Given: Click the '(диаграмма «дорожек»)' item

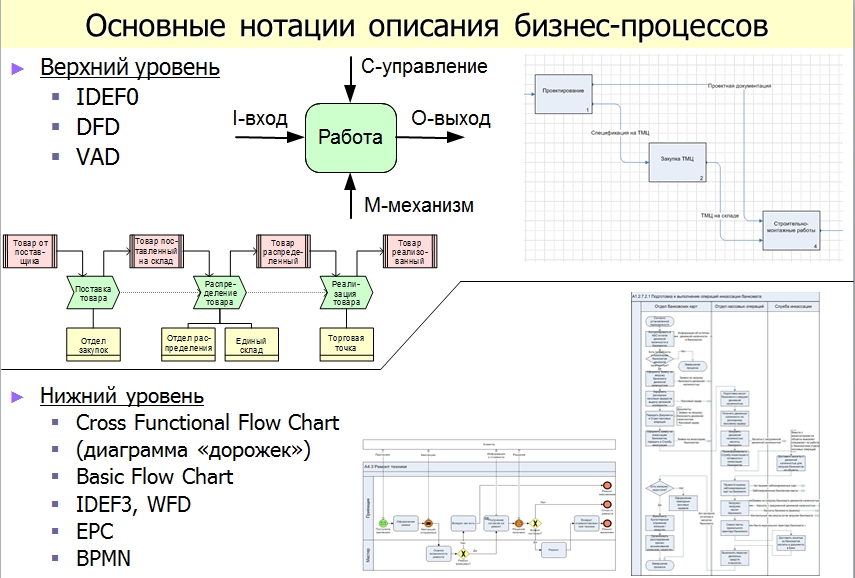Looking at the screenshot, I should (x=194, y=450).
